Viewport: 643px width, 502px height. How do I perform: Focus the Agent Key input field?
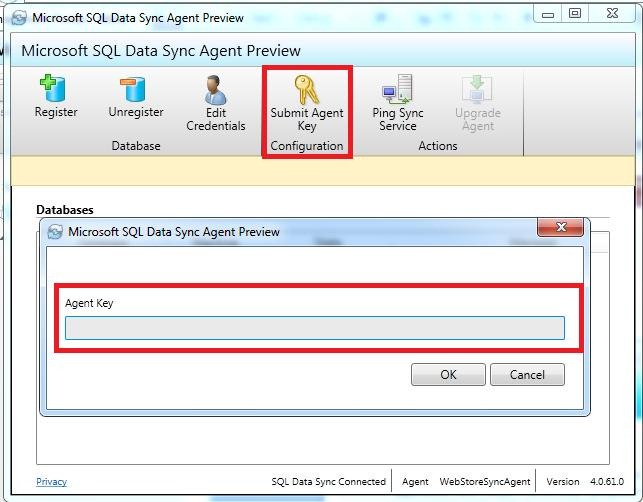315,328
